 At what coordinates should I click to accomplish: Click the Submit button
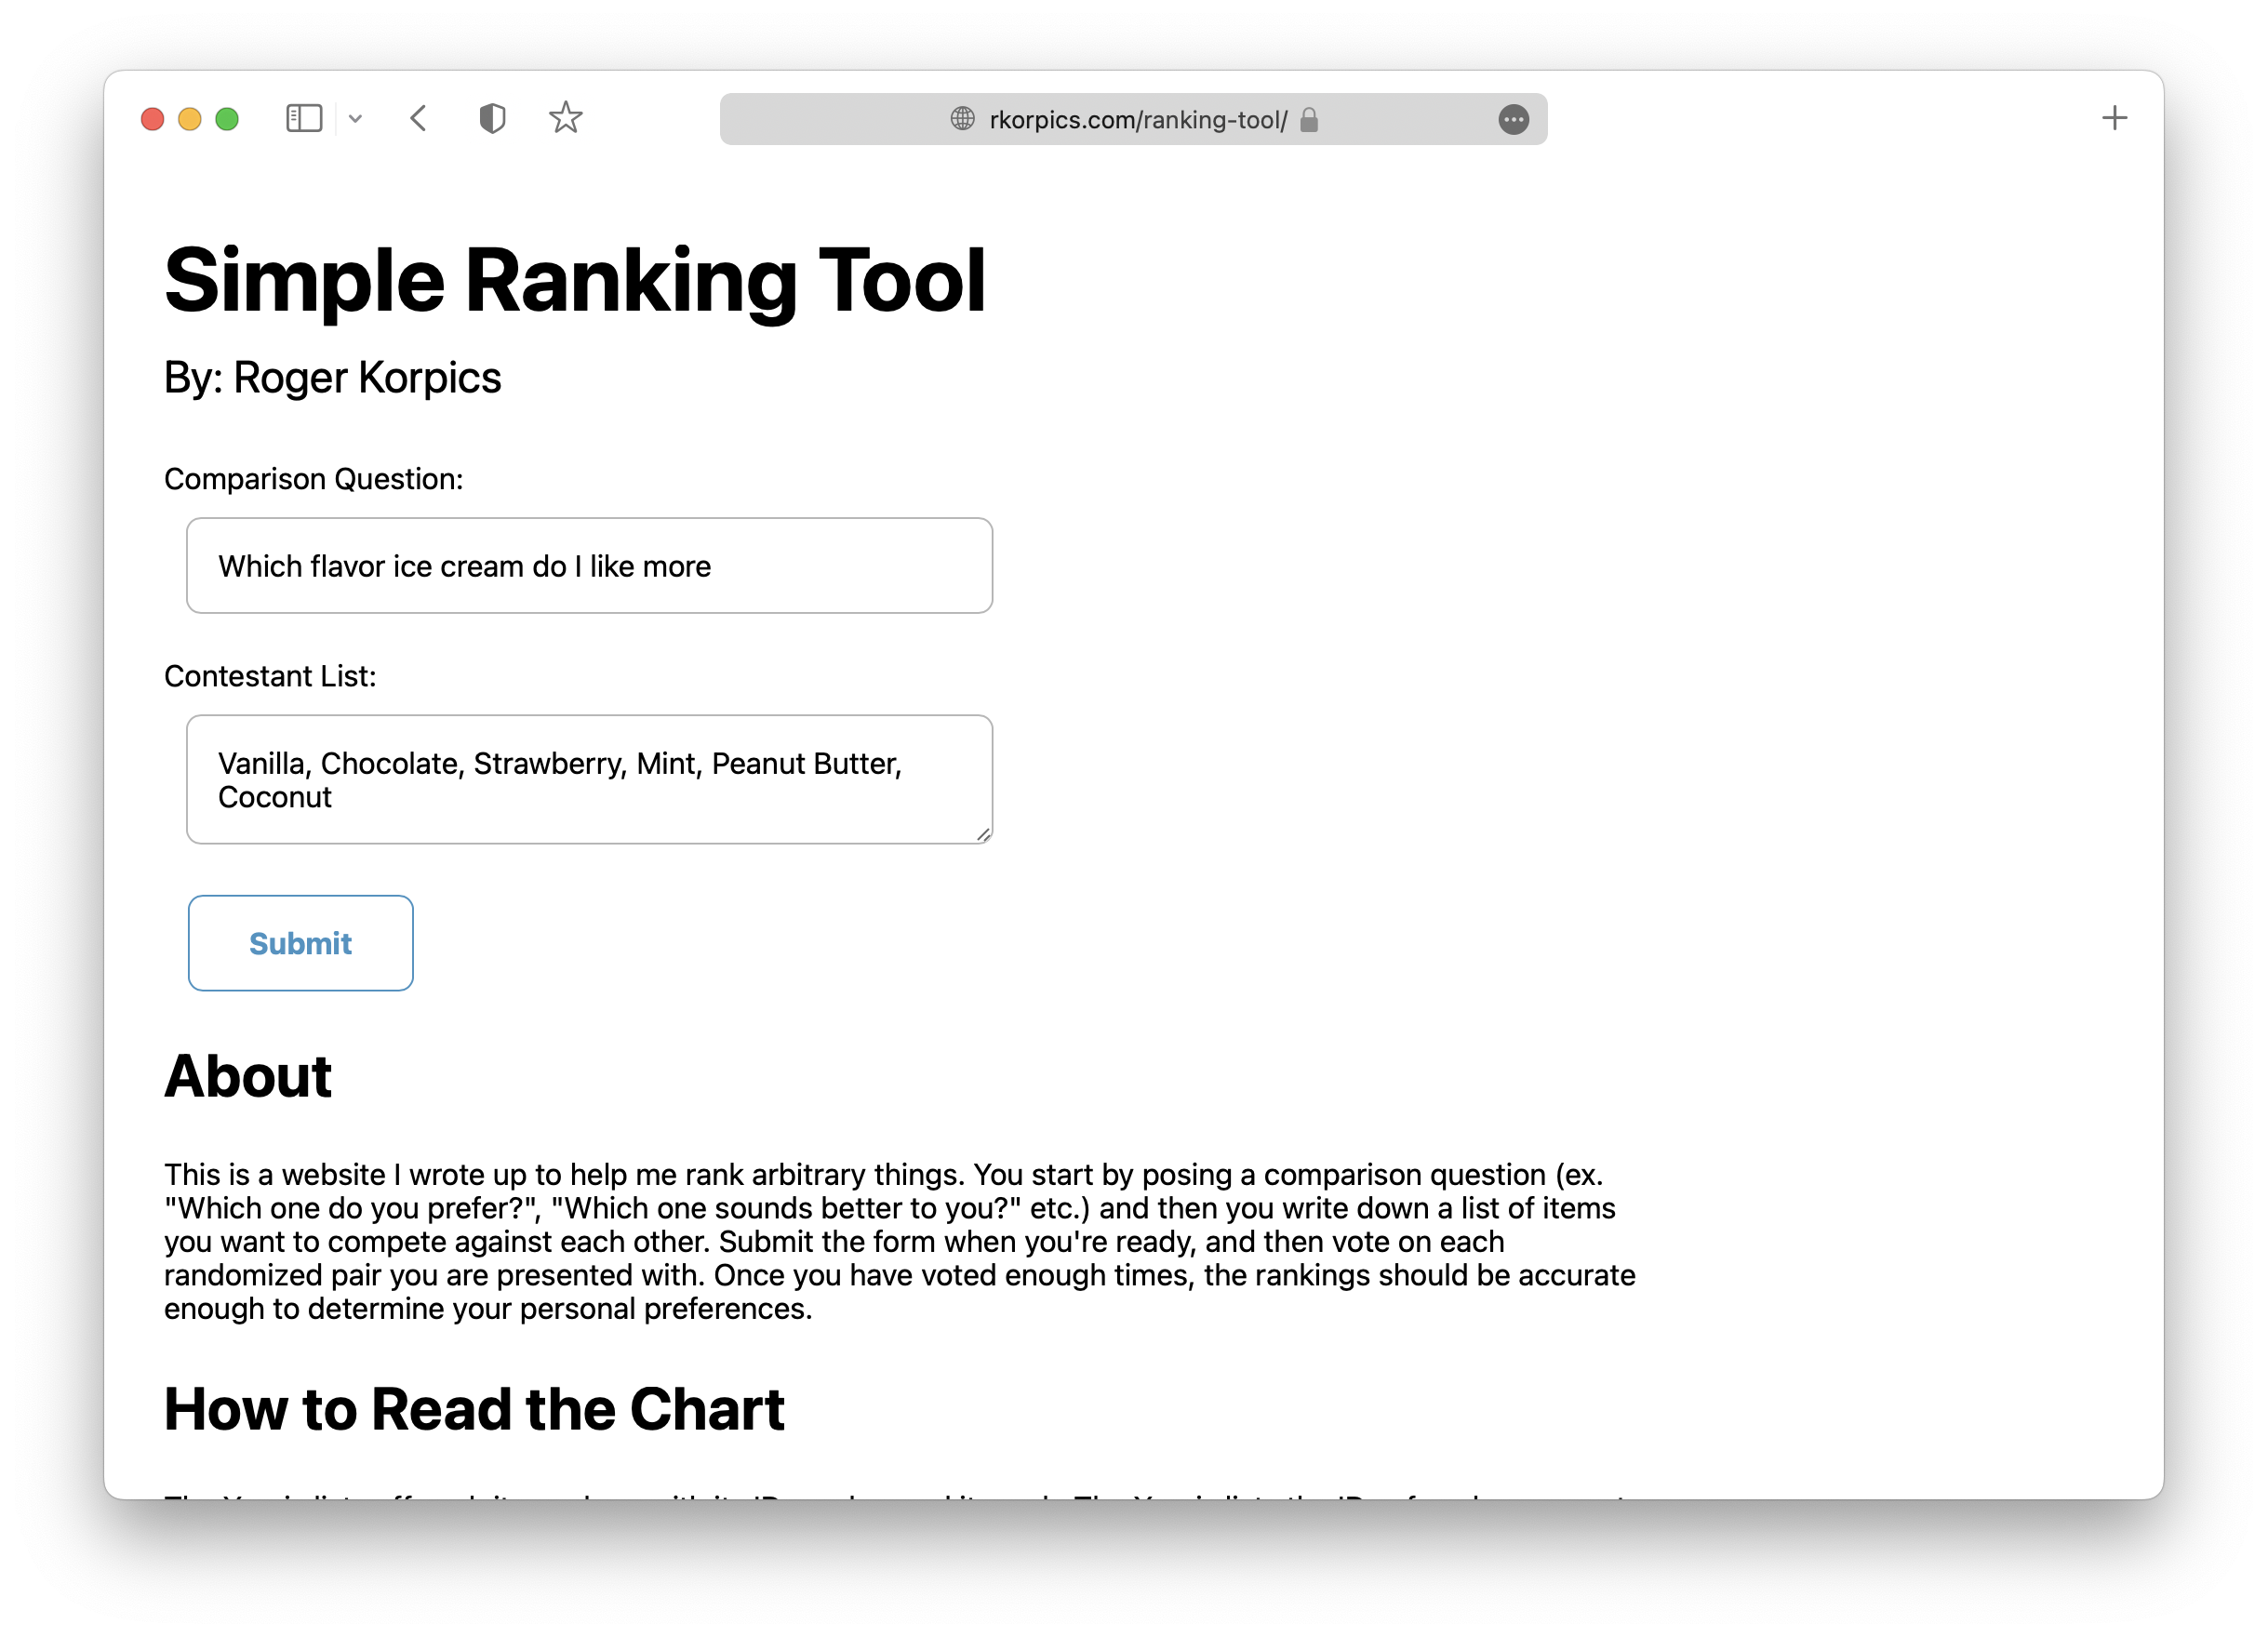tap(301, 941)
